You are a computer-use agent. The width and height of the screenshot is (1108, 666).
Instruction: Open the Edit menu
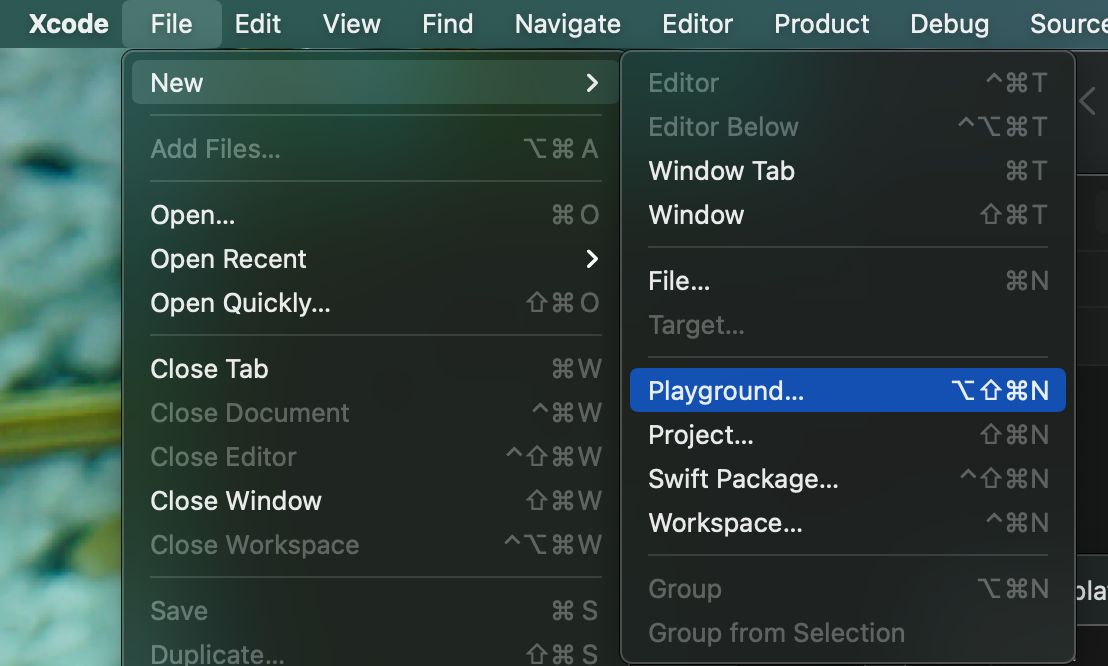pos(257,24)
